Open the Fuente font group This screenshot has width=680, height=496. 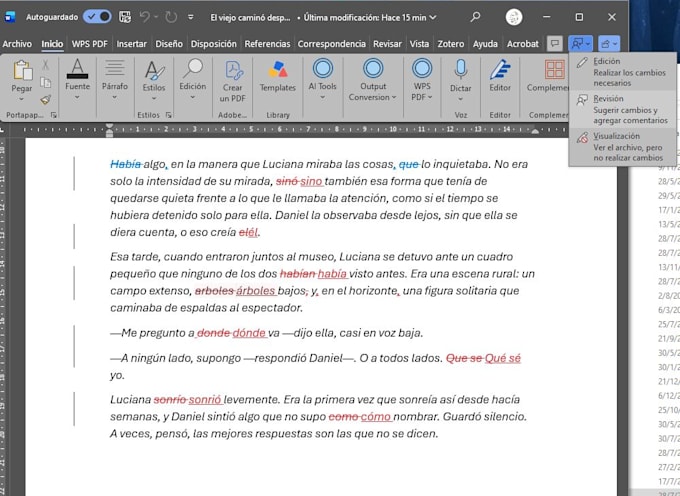click(78, 79)
